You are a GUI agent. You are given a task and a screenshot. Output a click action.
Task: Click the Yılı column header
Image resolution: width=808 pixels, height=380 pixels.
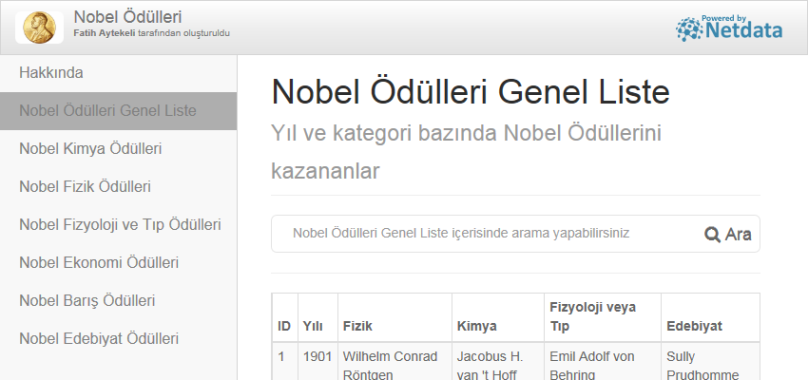pyautogui.click(x=317, y=317)
